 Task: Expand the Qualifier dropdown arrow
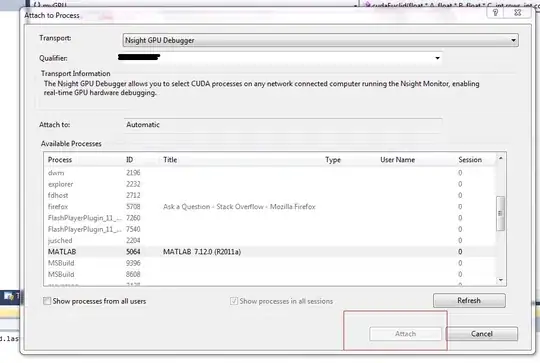pyautogui.click(x=437, y=58)
